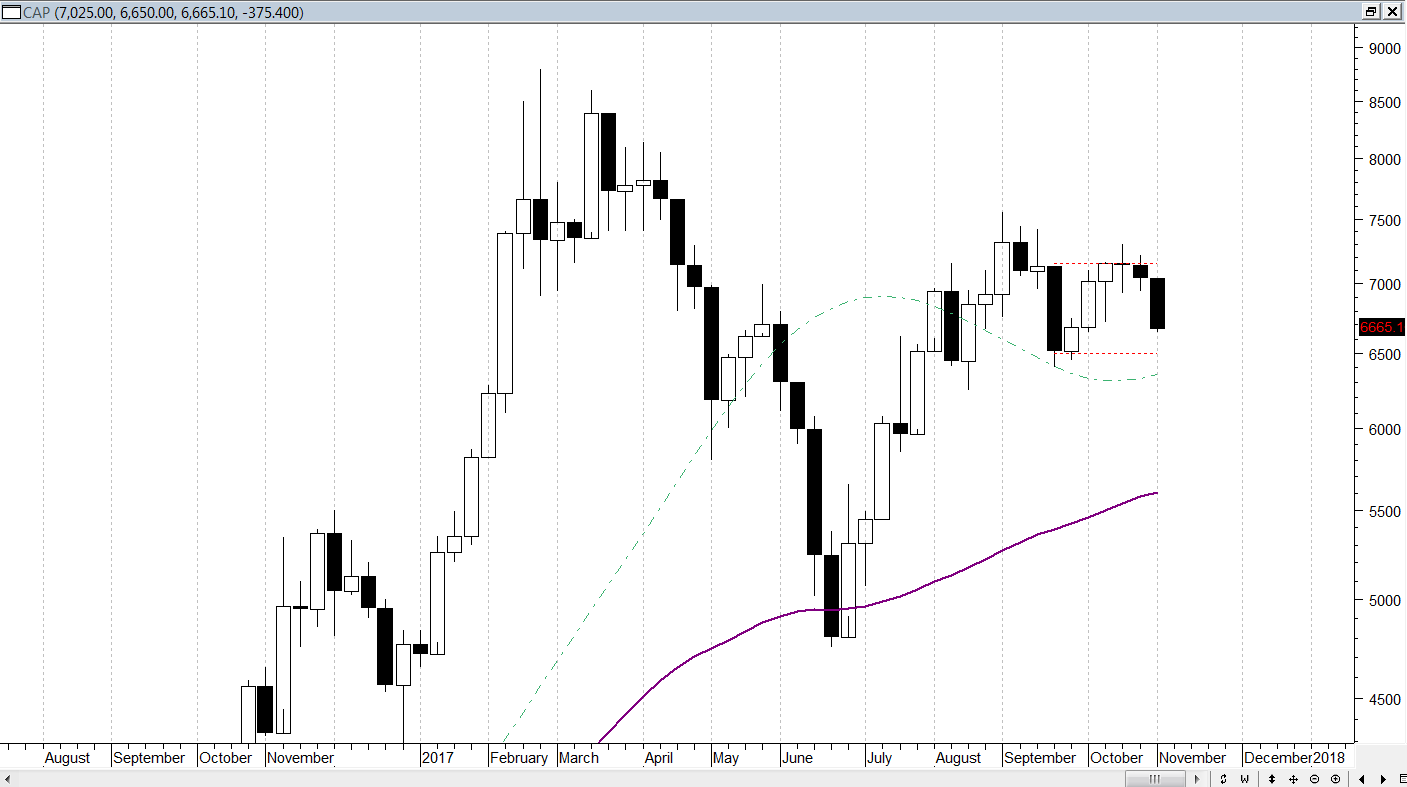Move chart forward with right triangle icon
Image resolution: width=1407 pixels, height=787 pixels.
point(1384,779)
